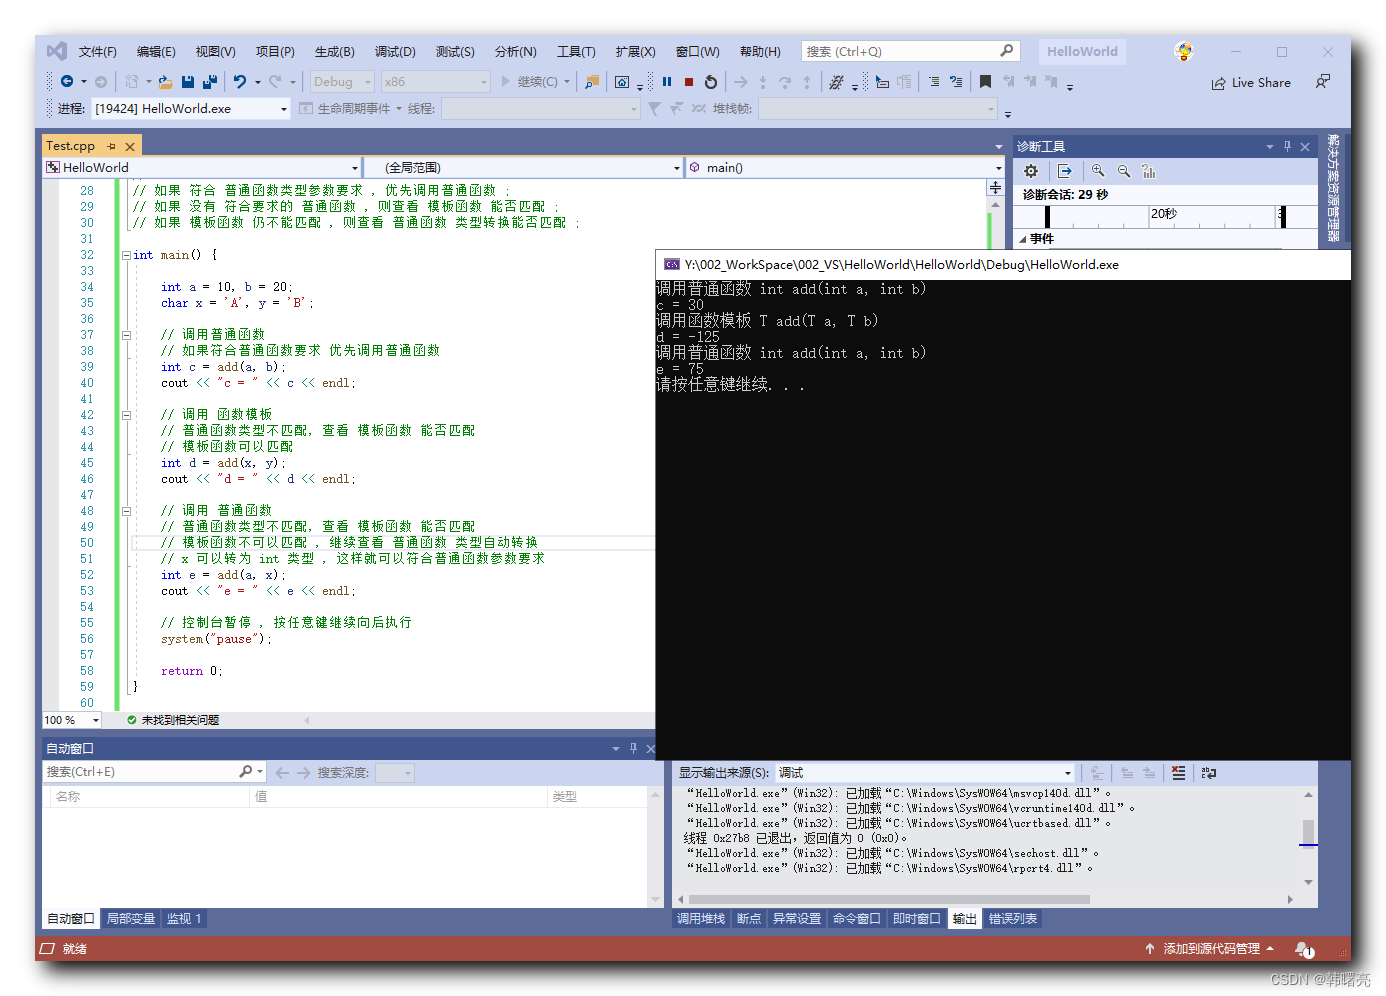This screenshot has width=1386, height=996.
Task: Collapse the comment block at line 48
Action: point(126,511)
